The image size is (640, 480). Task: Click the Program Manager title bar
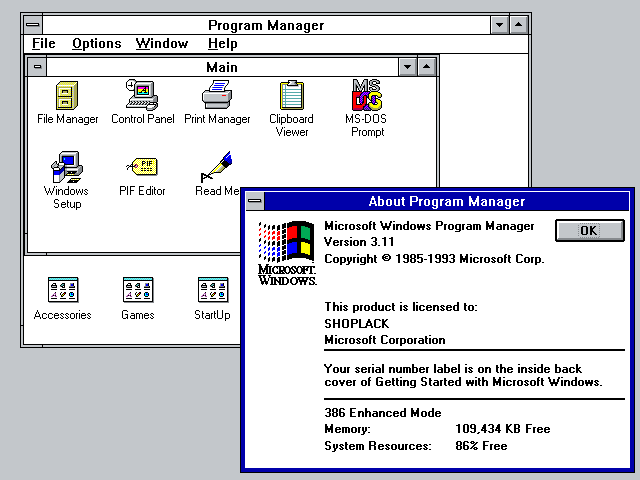click(x=266, y=25)
